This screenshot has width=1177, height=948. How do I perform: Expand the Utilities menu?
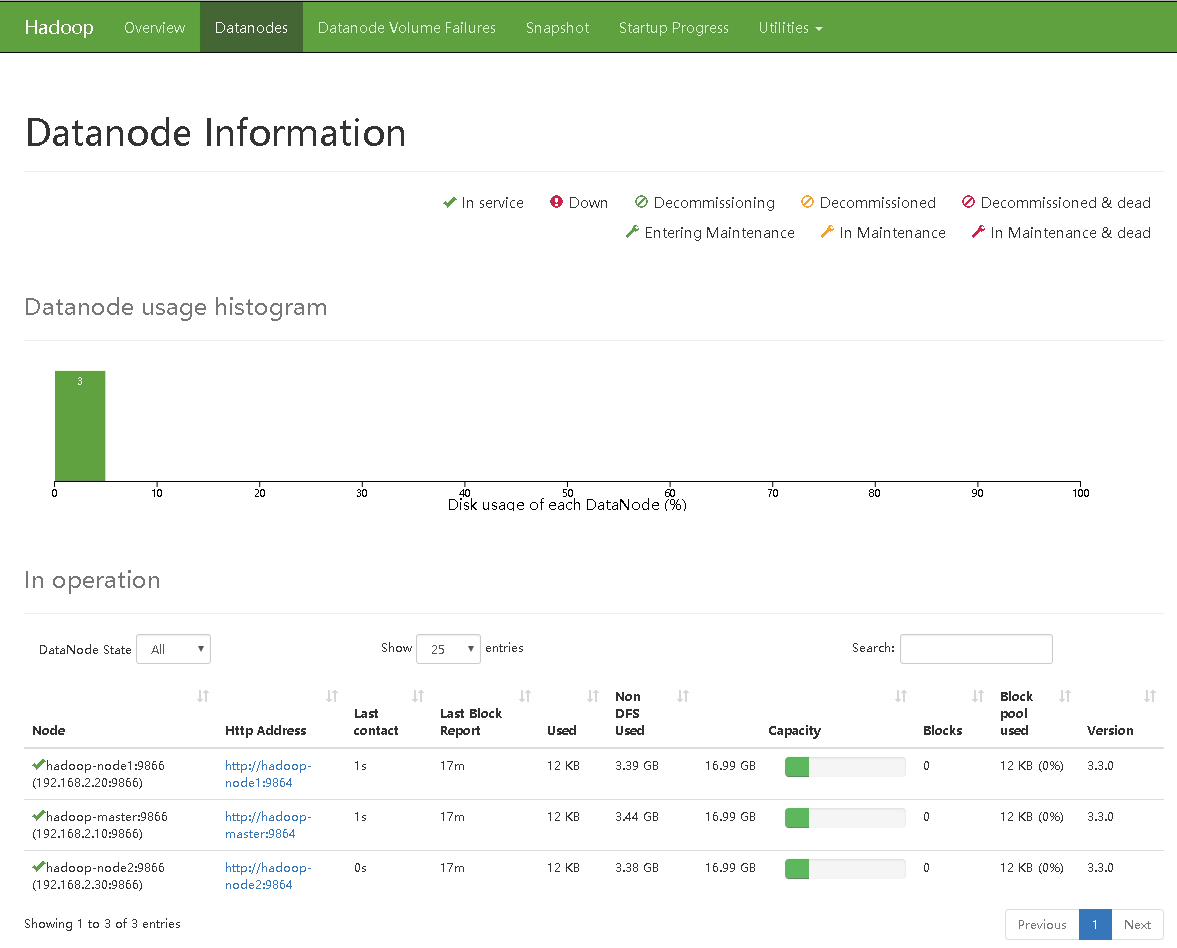pos(790,28)
